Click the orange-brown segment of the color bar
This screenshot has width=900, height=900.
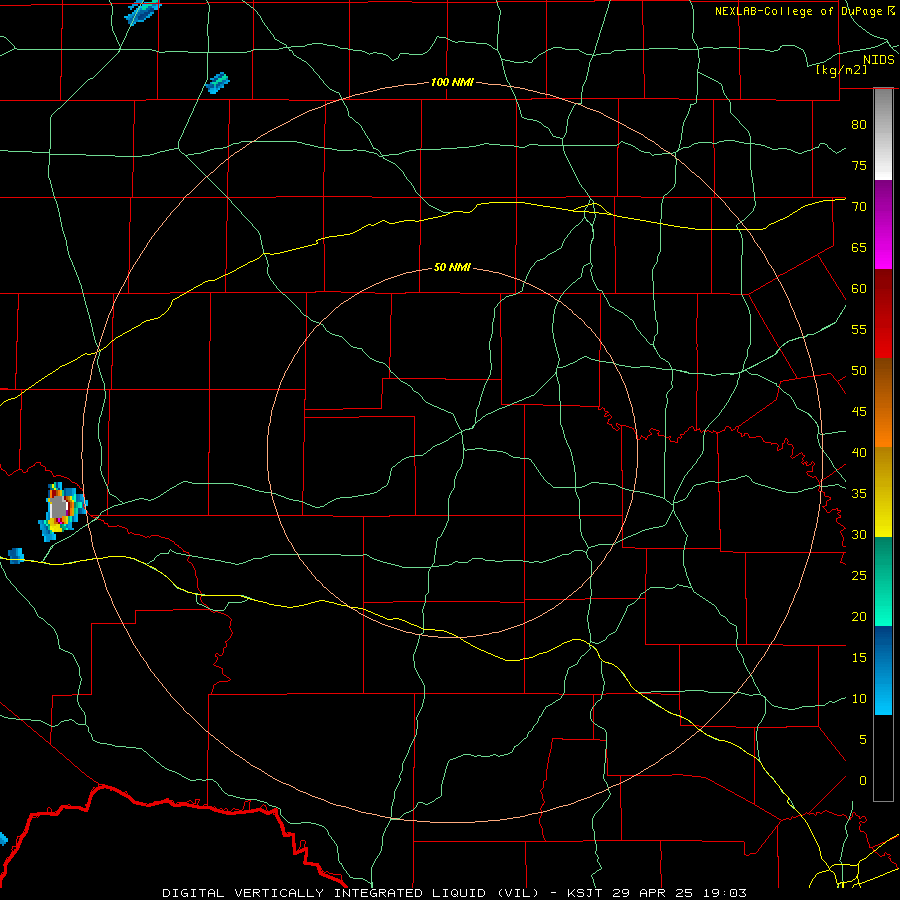click(883, 403)
